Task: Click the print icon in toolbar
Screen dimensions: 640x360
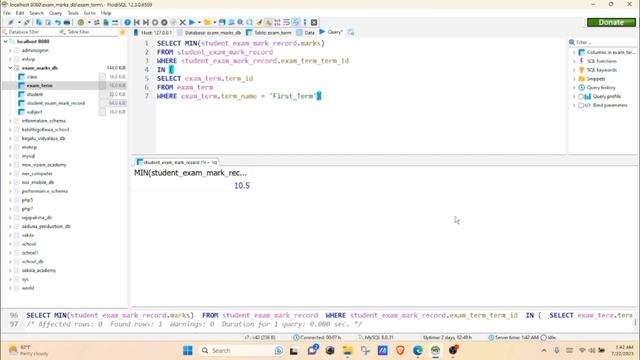Action: tap(67, 22)
